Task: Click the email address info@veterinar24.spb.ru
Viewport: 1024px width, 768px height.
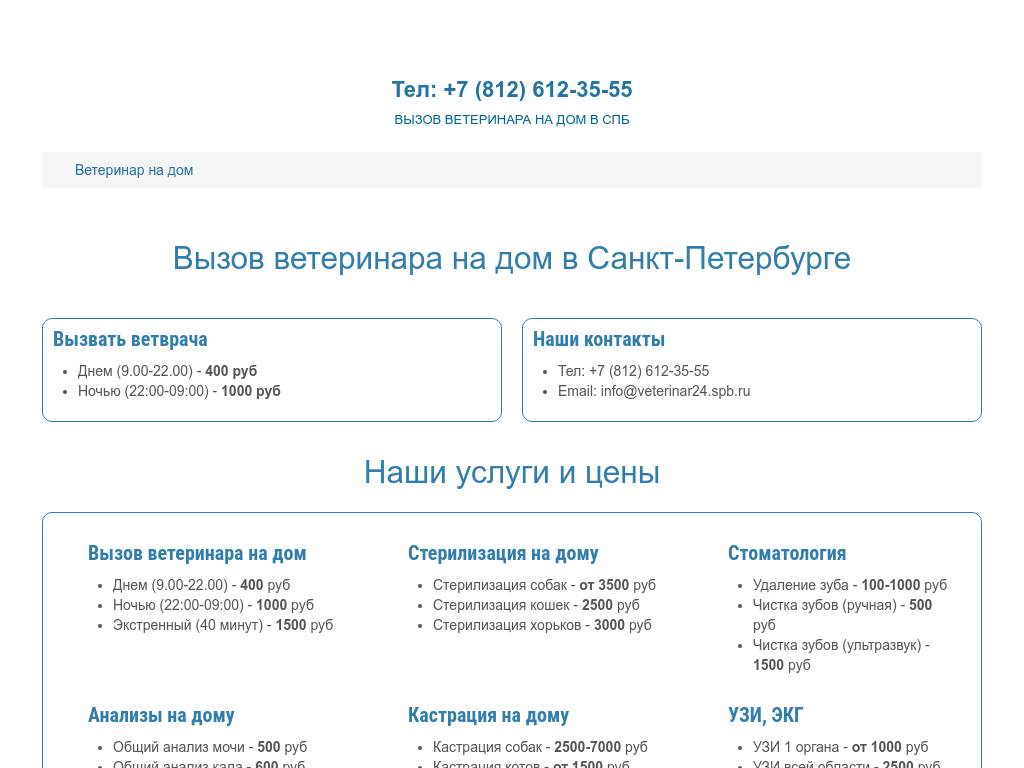Action: 675,391
